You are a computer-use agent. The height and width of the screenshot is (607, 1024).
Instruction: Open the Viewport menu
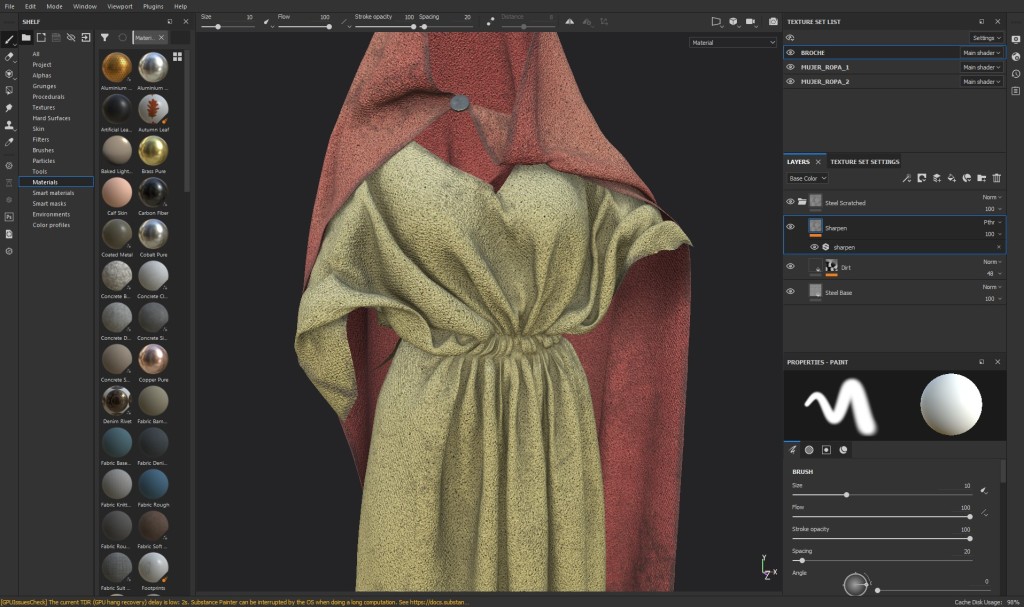pyautogui.click(x=118, y=6)
